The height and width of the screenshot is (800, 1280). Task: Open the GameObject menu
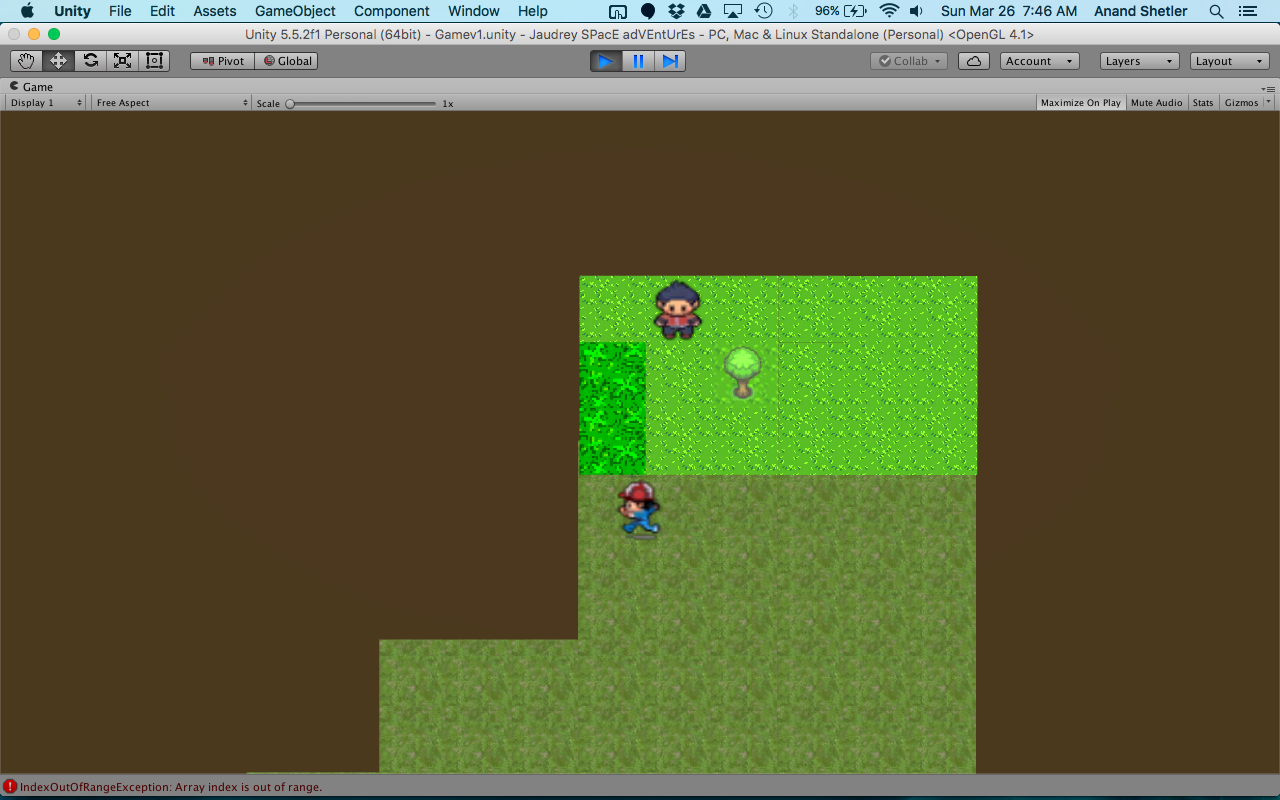[x=295, y=11]
